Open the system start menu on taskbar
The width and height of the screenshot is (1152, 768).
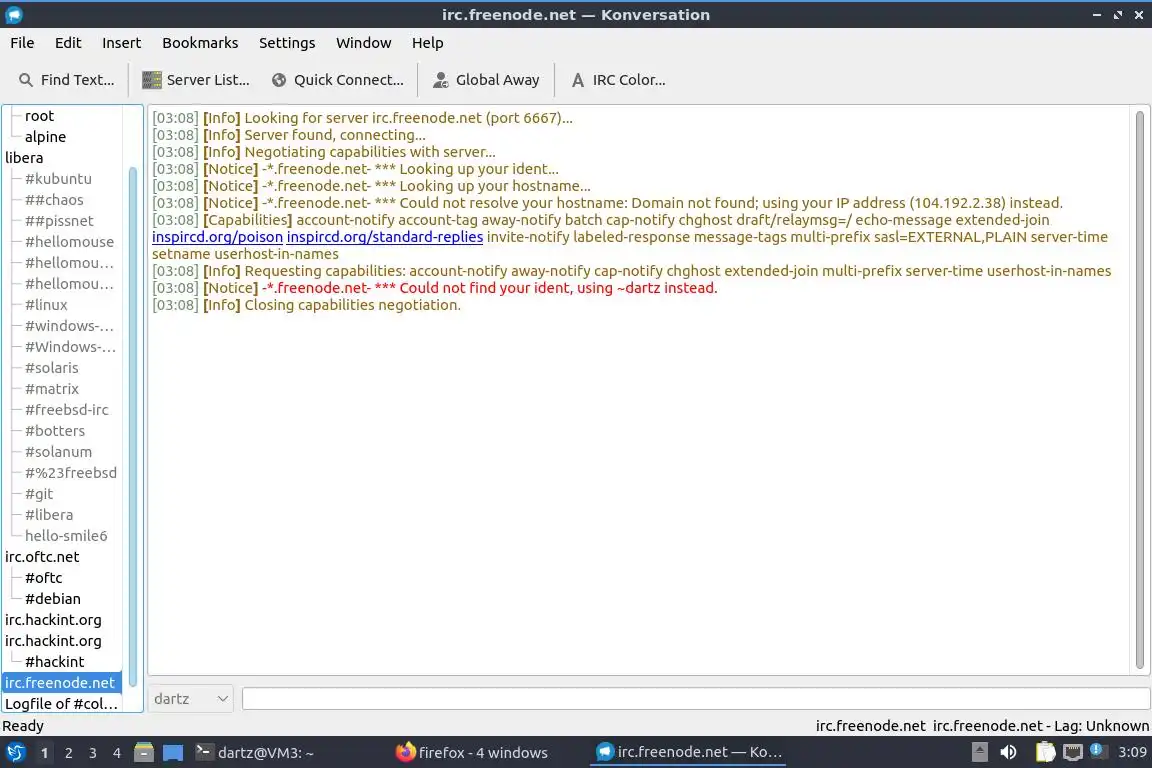[x=15, y=753]
